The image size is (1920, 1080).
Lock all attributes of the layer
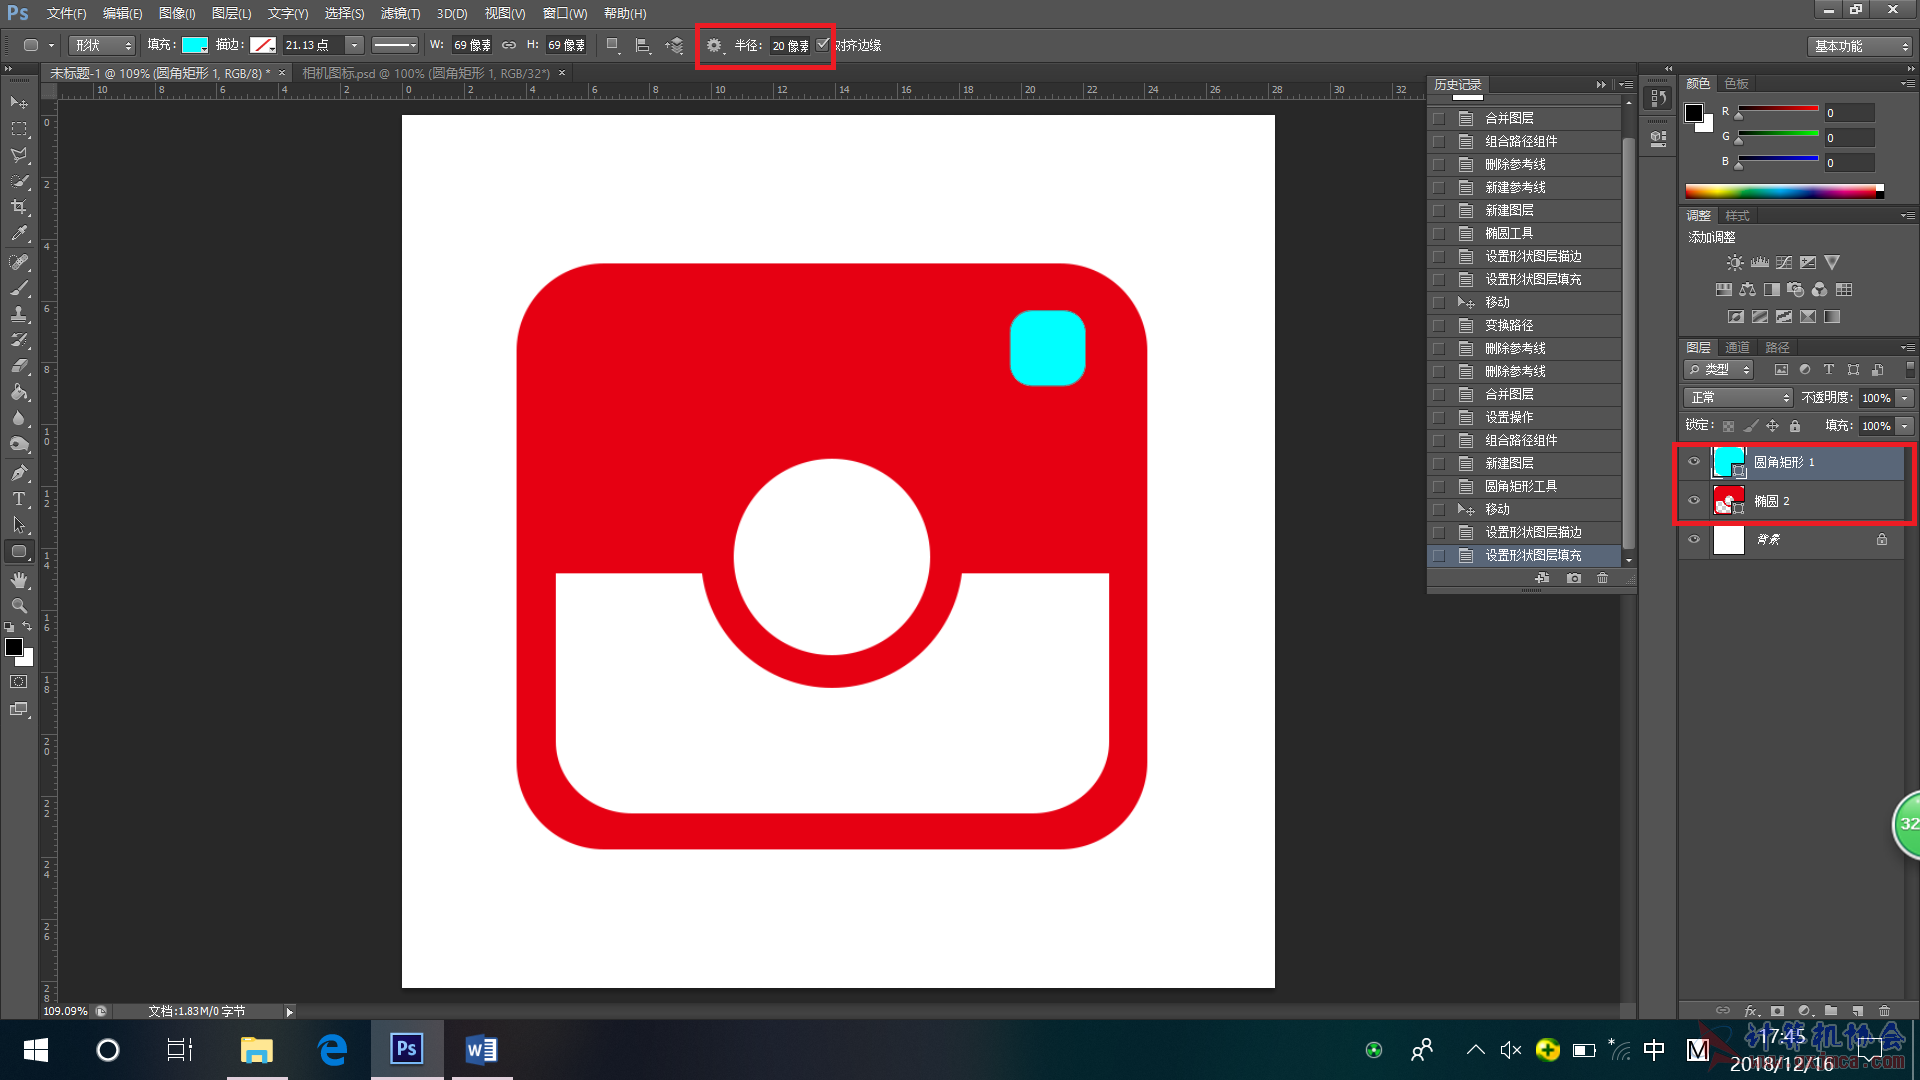coord(1795,426)
